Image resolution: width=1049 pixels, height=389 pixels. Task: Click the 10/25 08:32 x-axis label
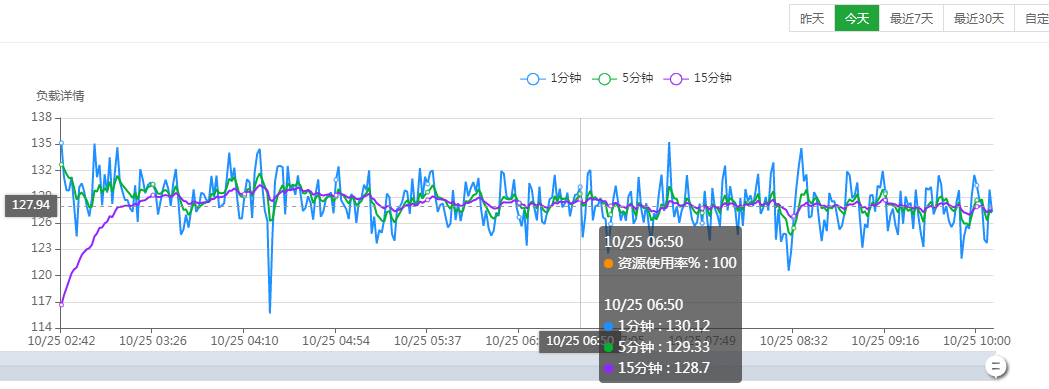[793, 341]
